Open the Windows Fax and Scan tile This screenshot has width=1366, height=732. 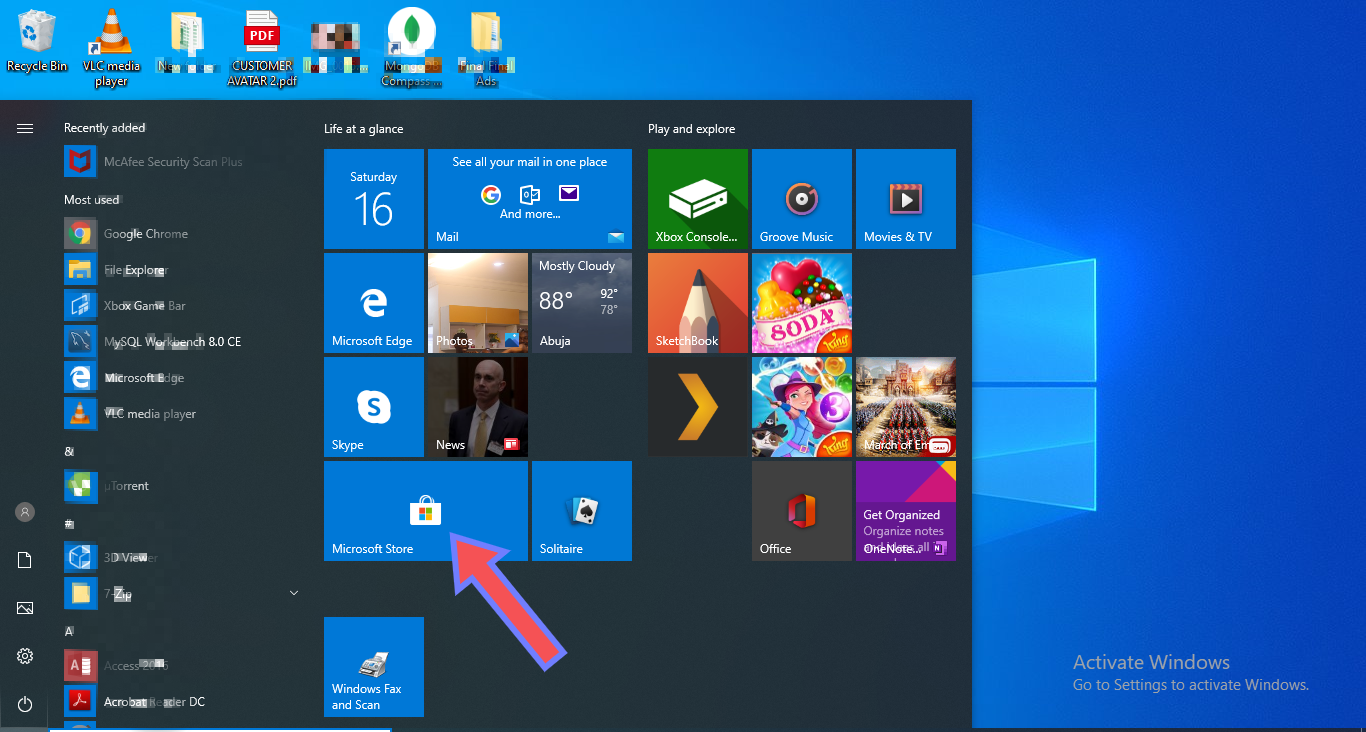pyautogui.click(x=374, y=667)
